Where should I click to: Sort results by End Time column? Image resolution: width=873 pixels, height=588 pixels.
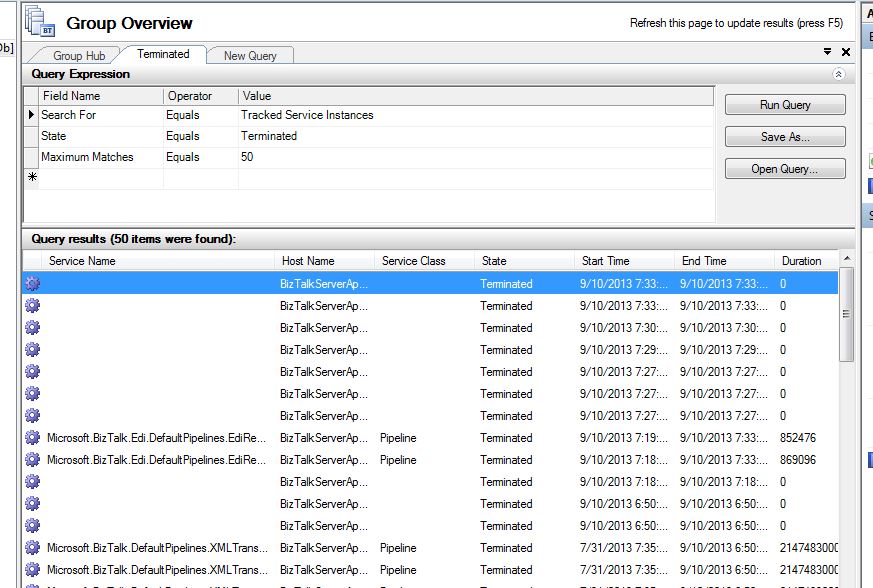click(724, 261)
